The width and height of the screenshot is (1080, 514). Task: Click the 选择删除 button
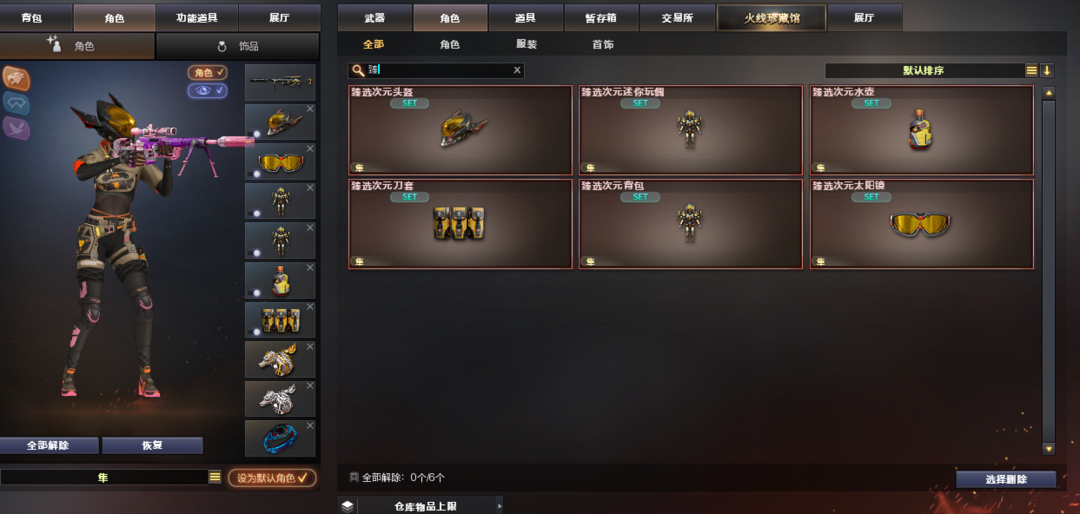click(1006, 479)
